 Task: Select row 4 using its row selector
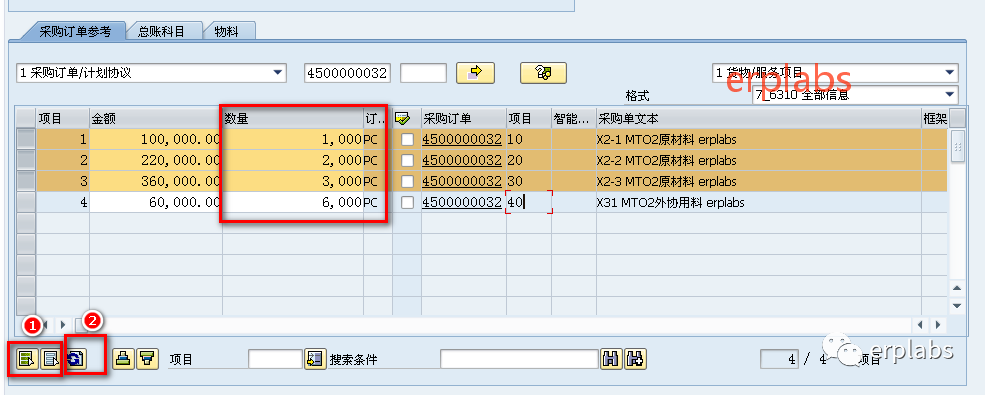click(x=26, y=203)
